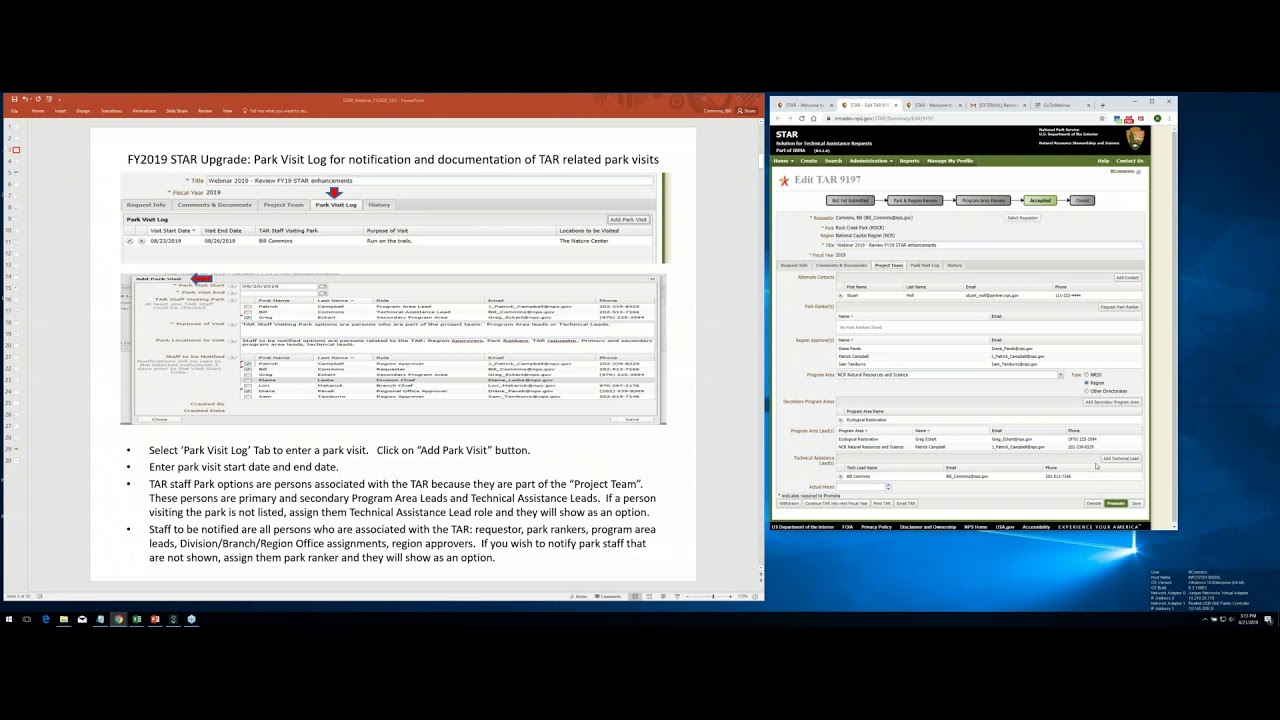Click the Request Park Ranker button
1280x720 pixels.
(x=1120, y=307)
